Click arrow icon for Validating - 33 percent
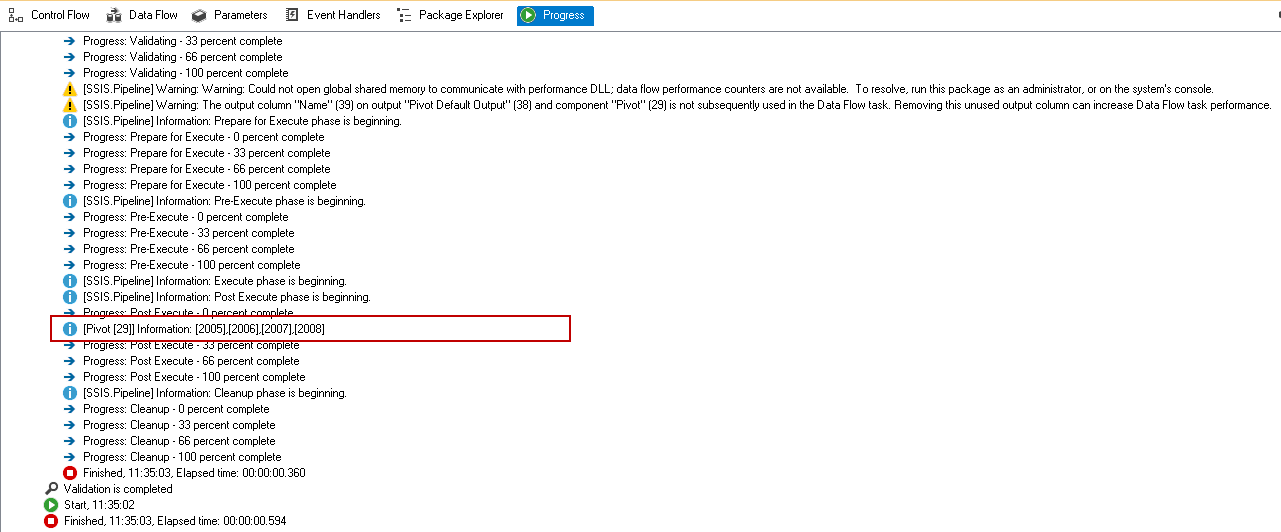This screenshot has width=1281, height=532. pos(70,41)
